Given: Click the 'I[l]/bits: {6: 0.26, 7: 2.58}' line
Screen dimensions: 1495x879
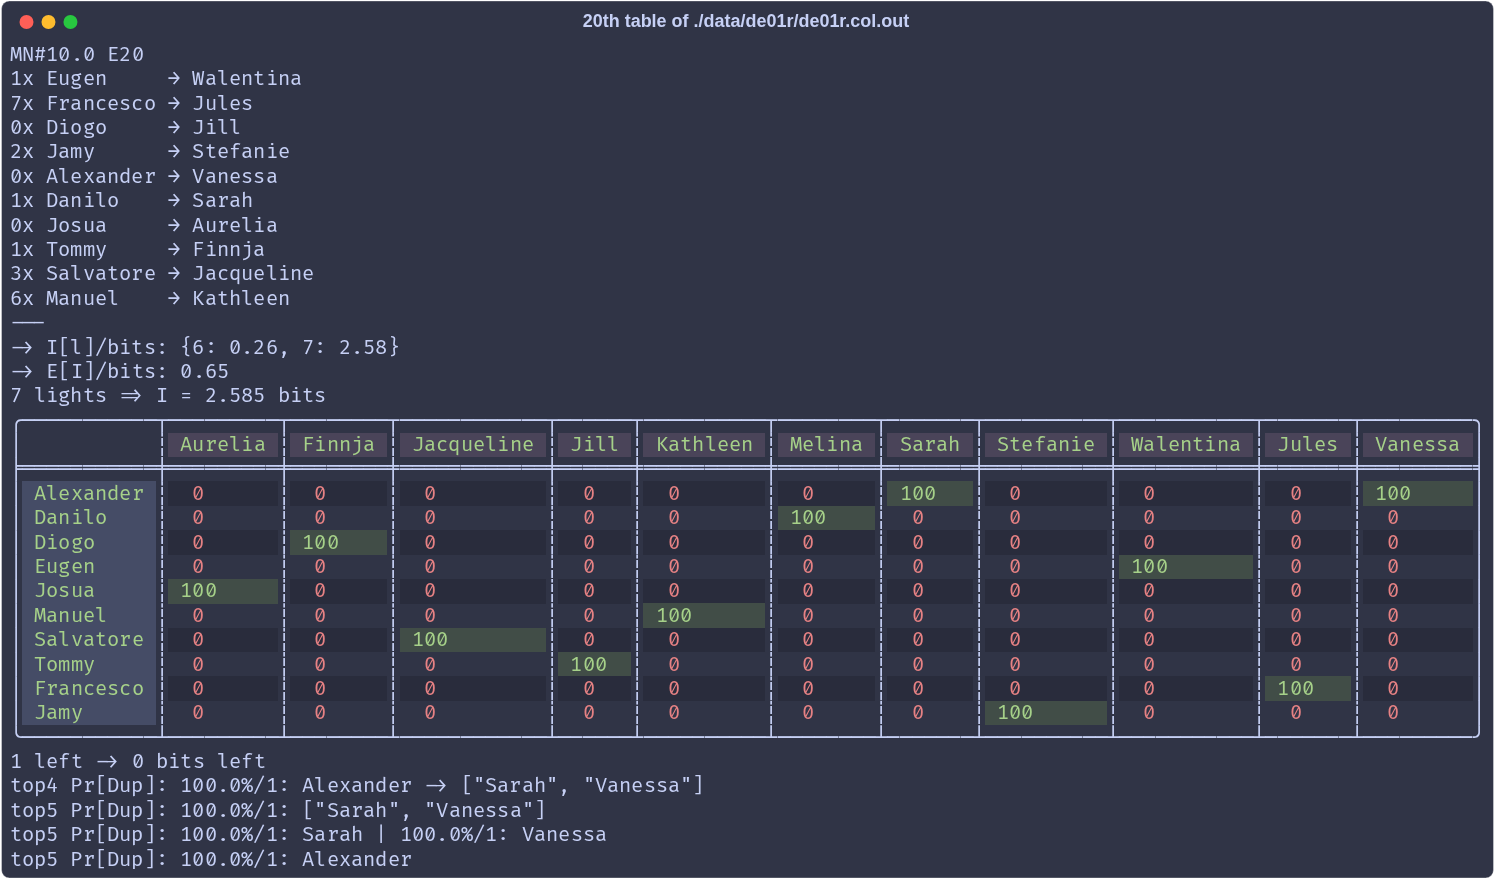Looking at the screenshot, I should (x=205, y=347).
